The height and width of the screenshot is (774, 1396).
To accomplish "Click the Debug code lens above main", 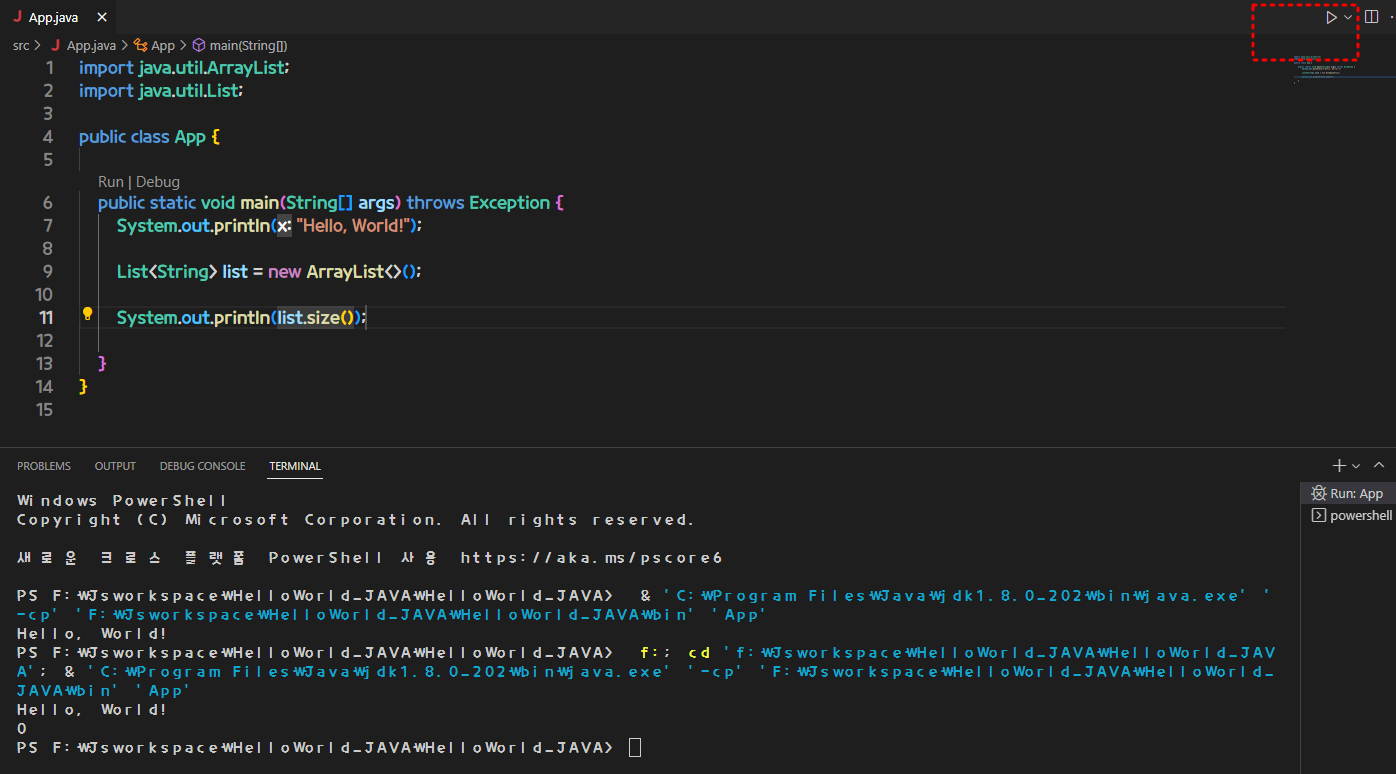I will 158,181.
